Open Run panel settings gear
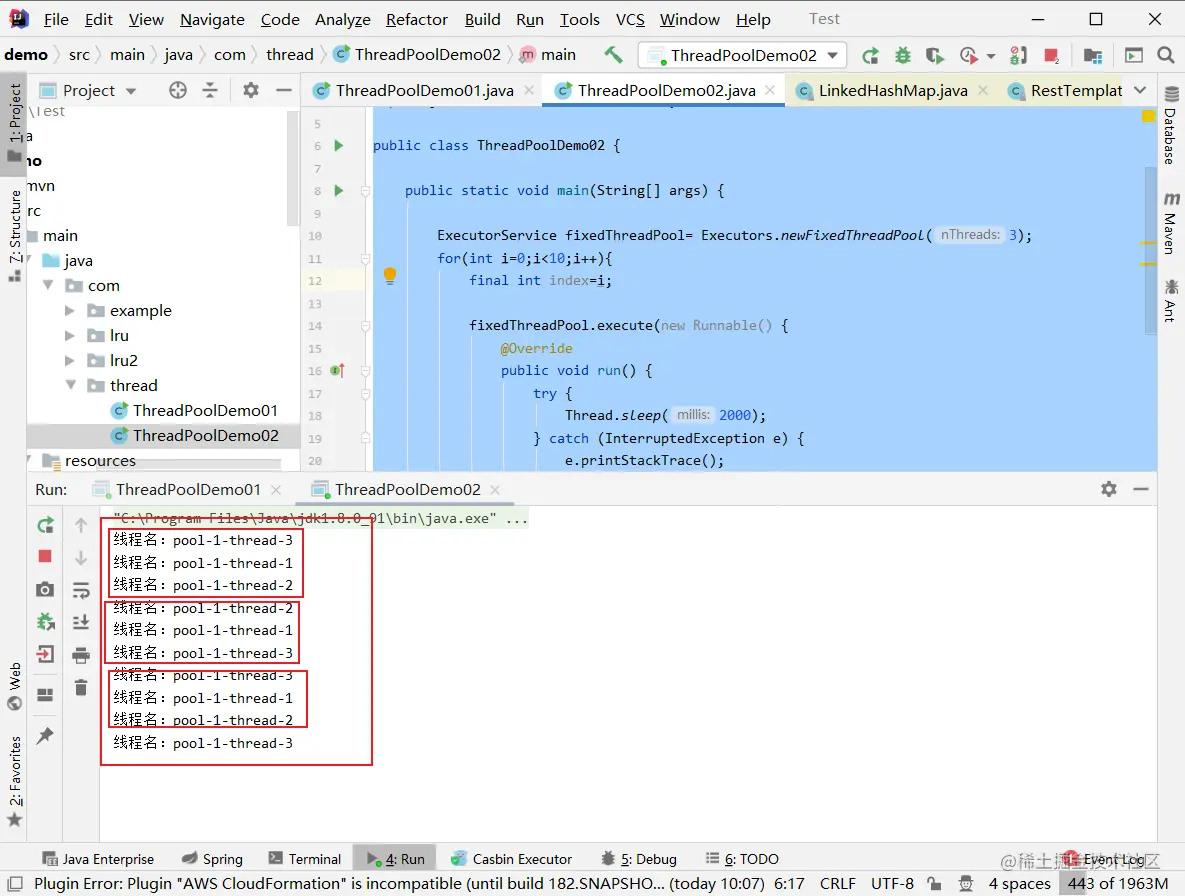Viewport: 1185px width, 896px height. tap(1109, 490)
